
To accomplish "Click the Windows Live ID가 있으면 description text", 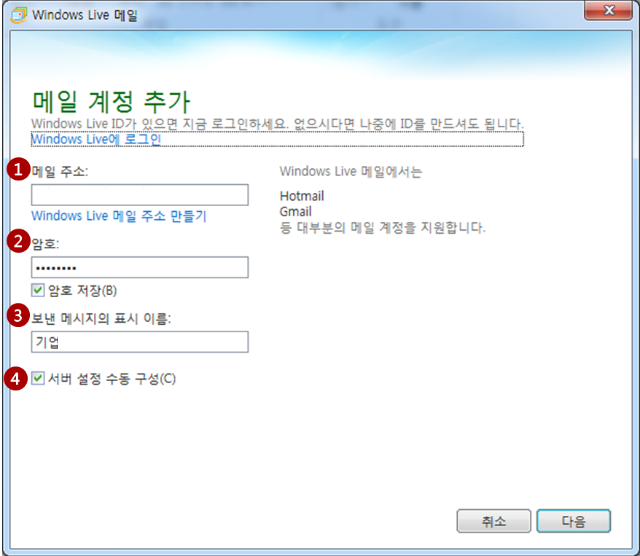I will (x=277, y=124).
